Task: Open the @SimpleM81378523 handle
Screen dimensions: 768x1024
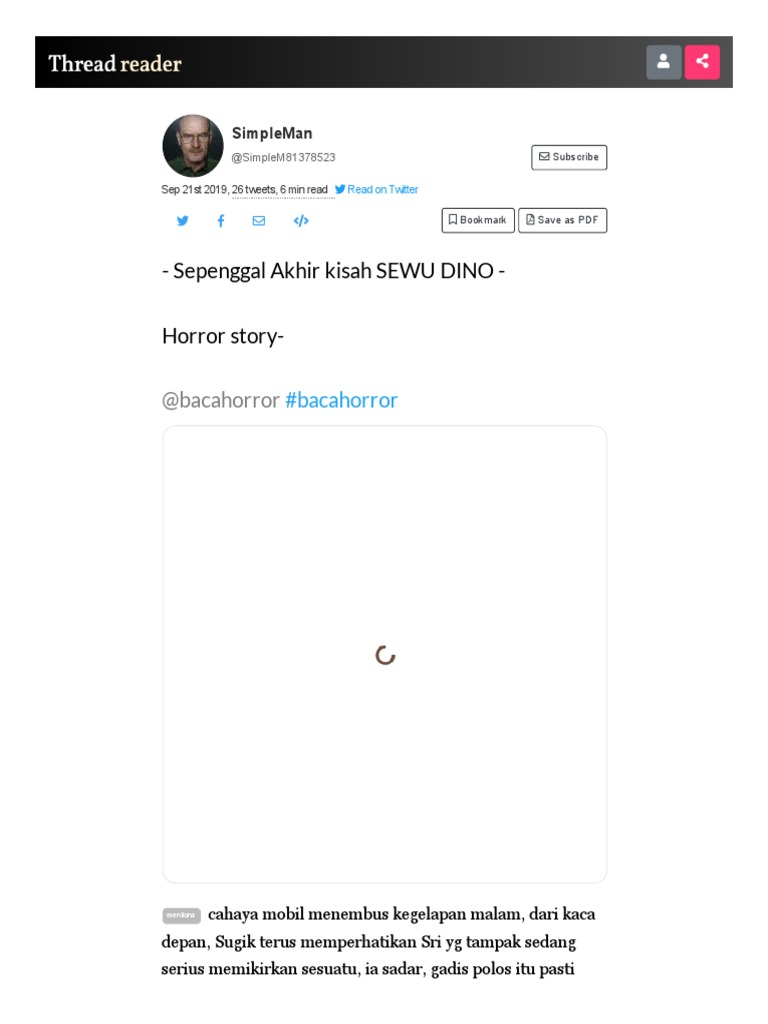Action: pos(283,157)
